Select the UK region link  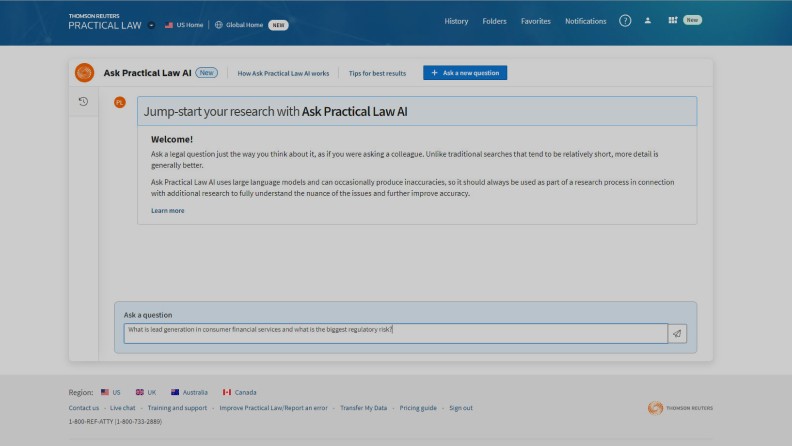tap(146, 392)
